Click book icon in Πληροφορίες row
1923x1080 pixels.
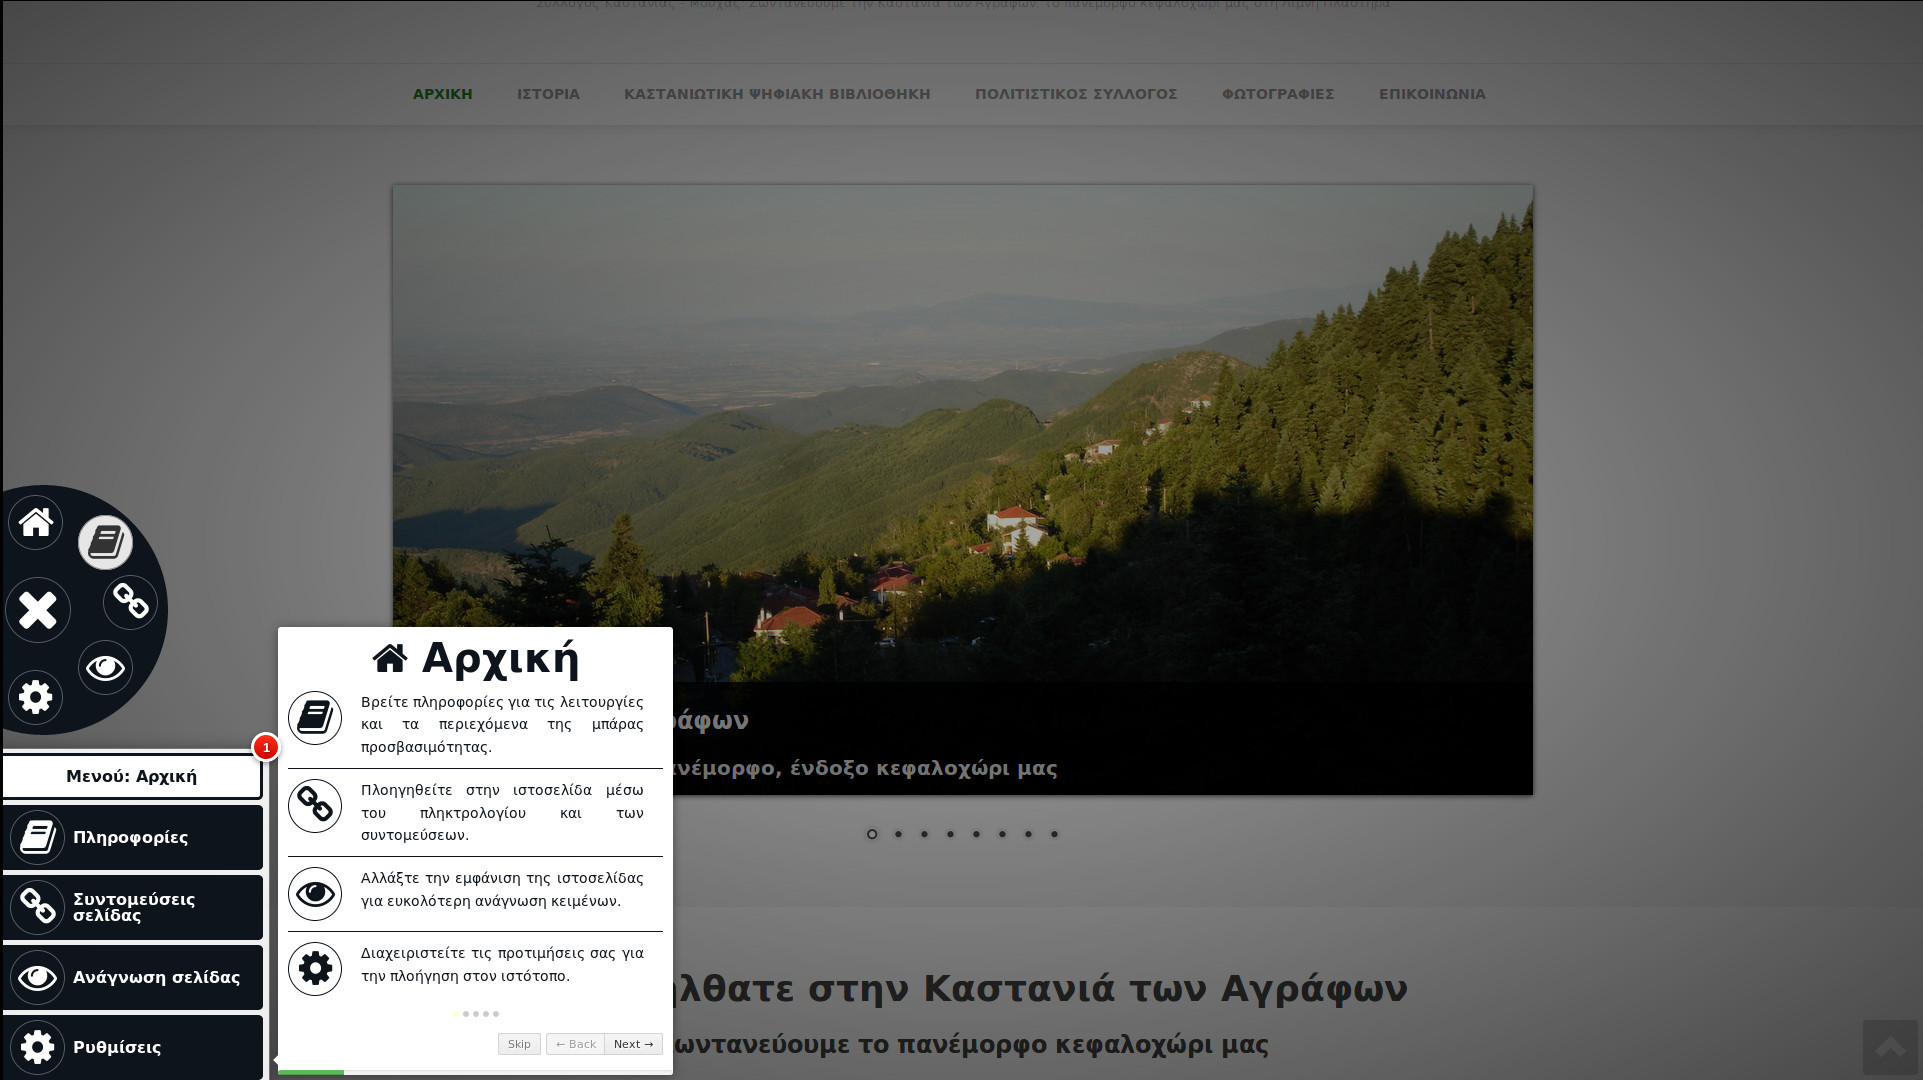pyautogui.click(x=38, y=837)
